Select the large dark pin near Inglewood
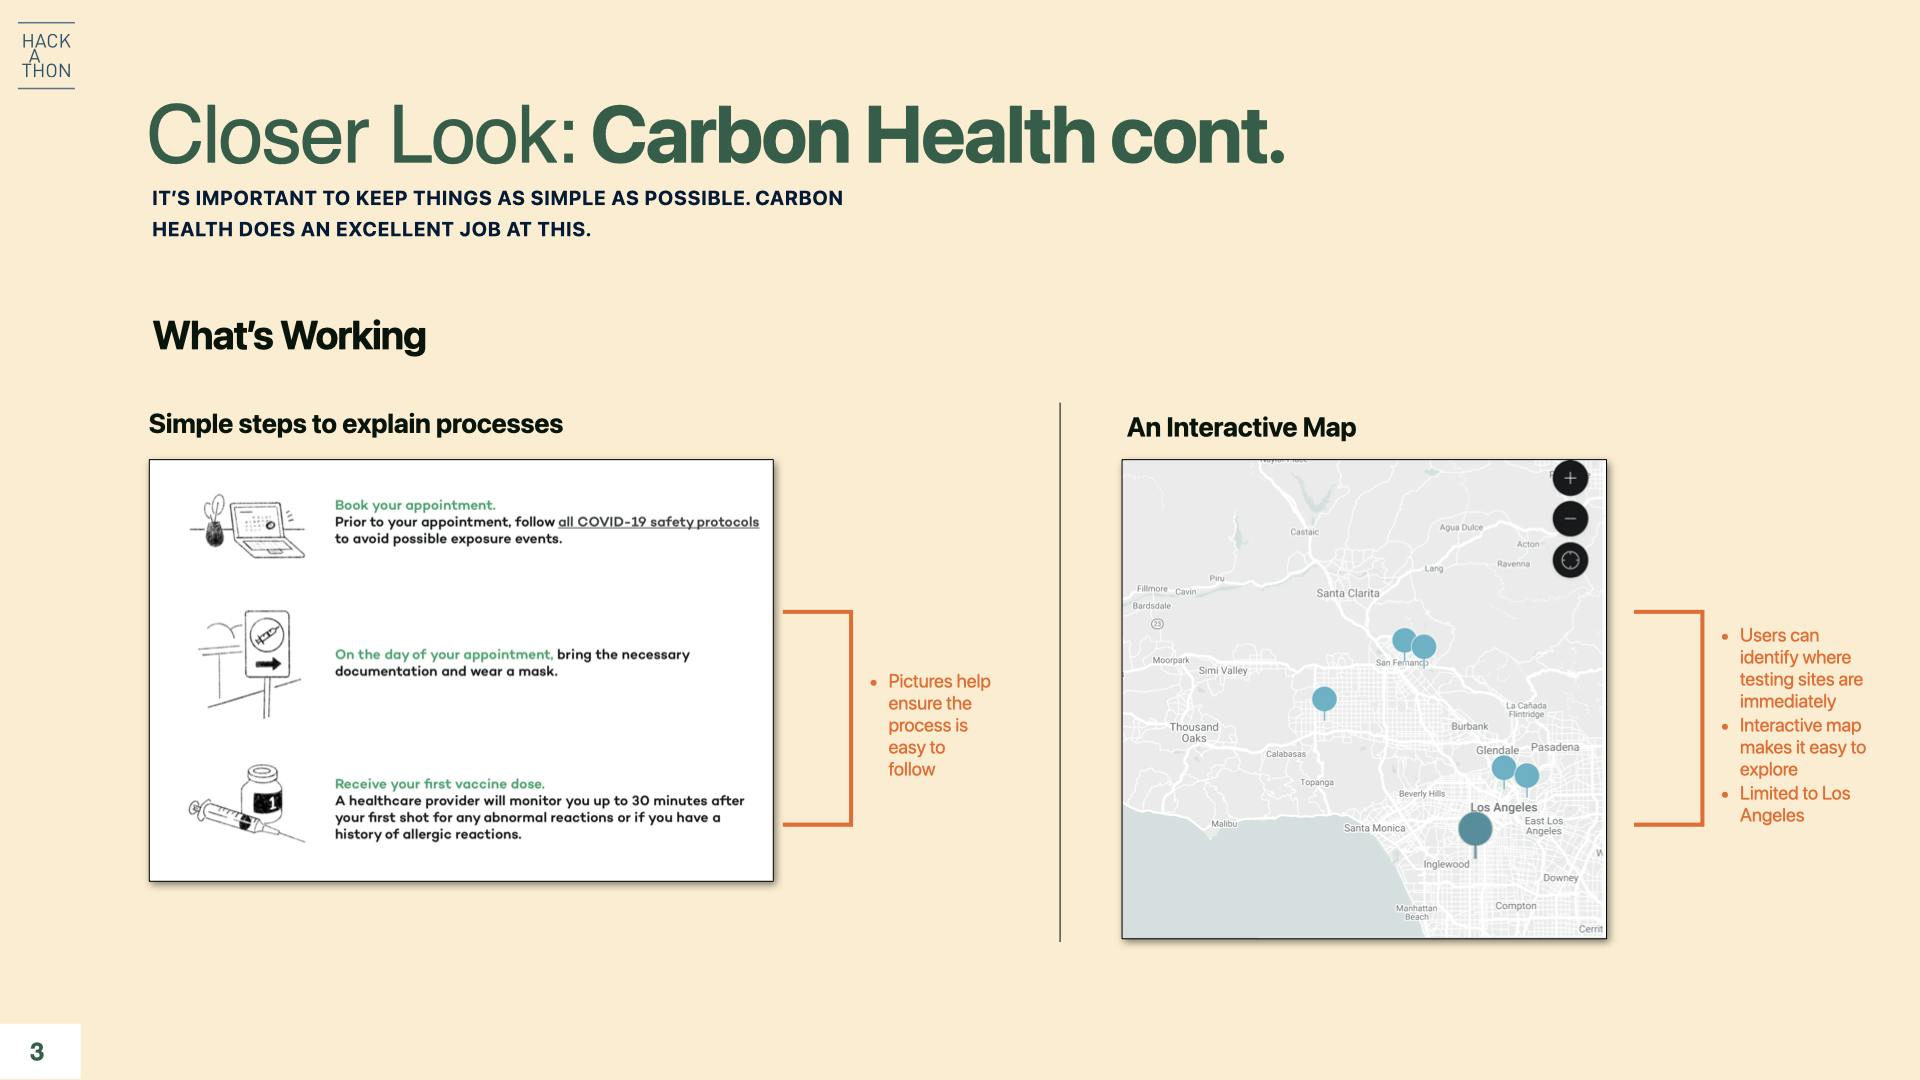 tap(1475, 829)
